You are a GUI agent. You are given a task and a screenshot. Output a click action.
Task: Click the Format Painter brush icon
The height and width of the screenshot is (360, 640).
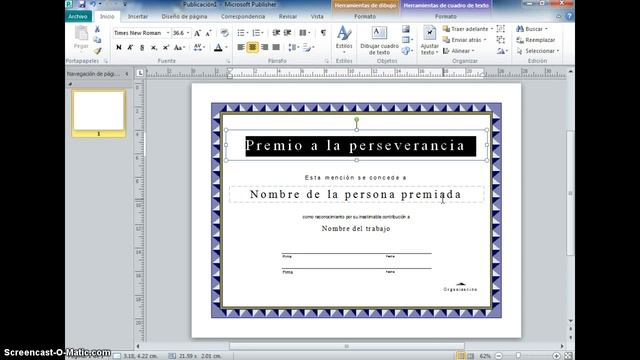pyautogui.click(x=97, y=51)
